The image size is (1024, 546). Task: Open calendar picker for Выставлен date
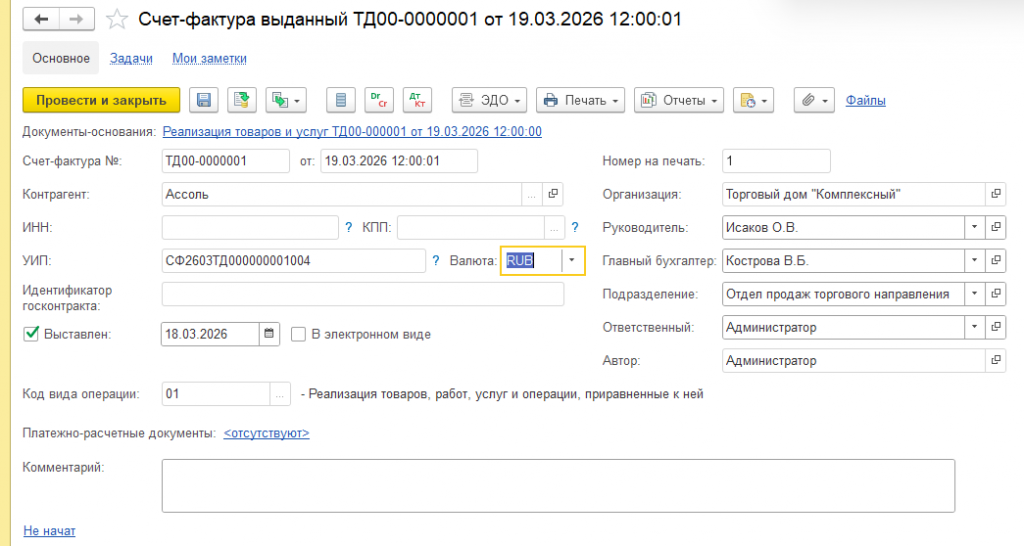click(x=269, y=334)
